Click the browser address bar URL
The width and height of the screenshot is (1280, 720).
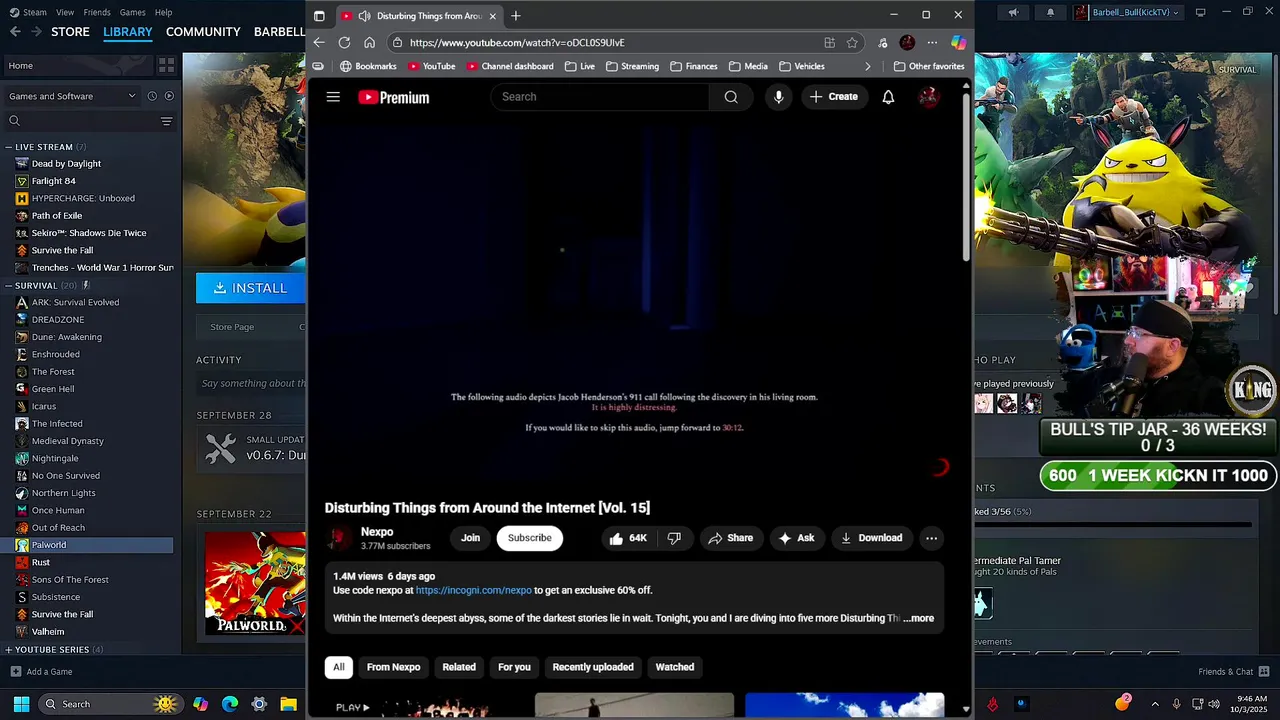point(516,43)
